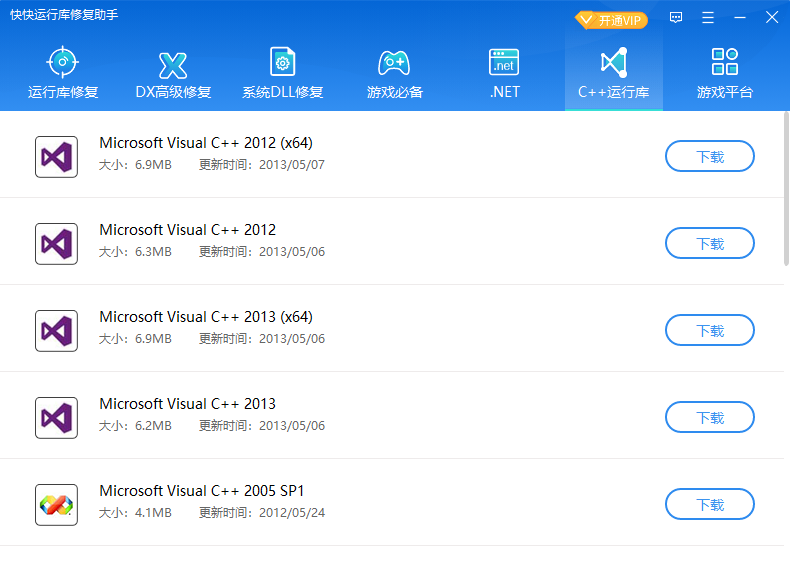This screenshot has width=790, height=562.
Task: Switch to the DX高级修复 tab label
Action: point(173,92)
